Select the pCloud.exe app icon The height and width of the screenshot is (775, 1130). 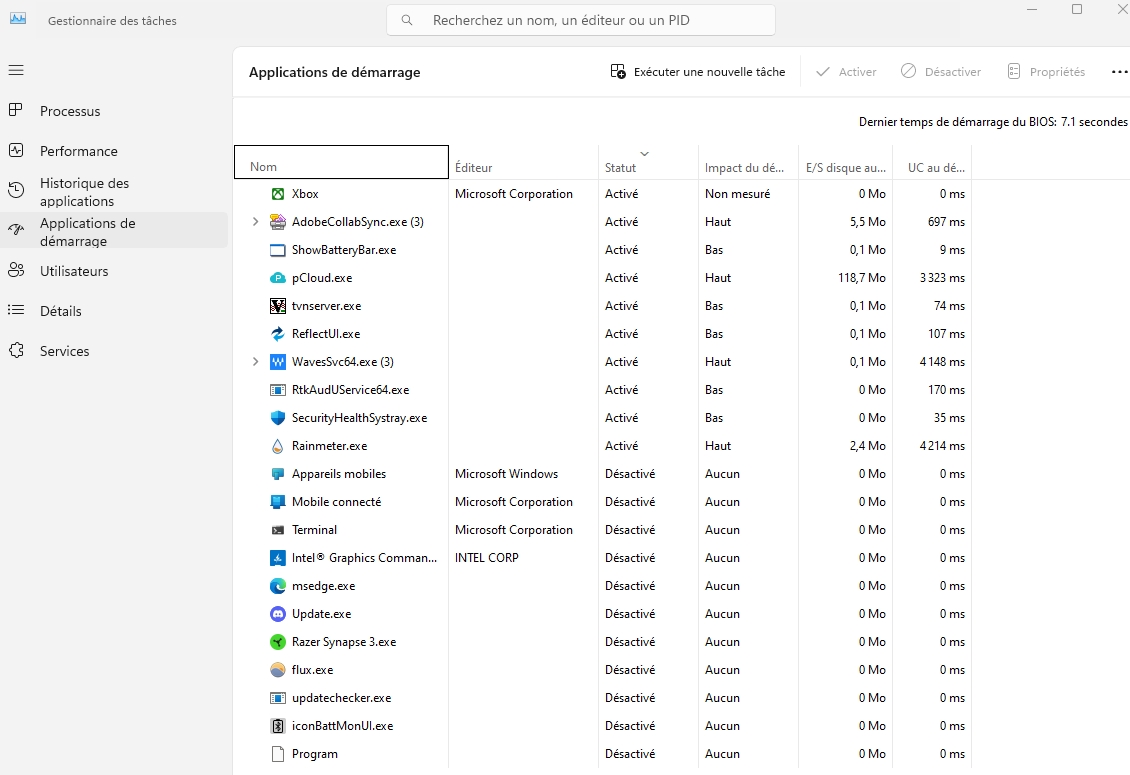point(278,278)
